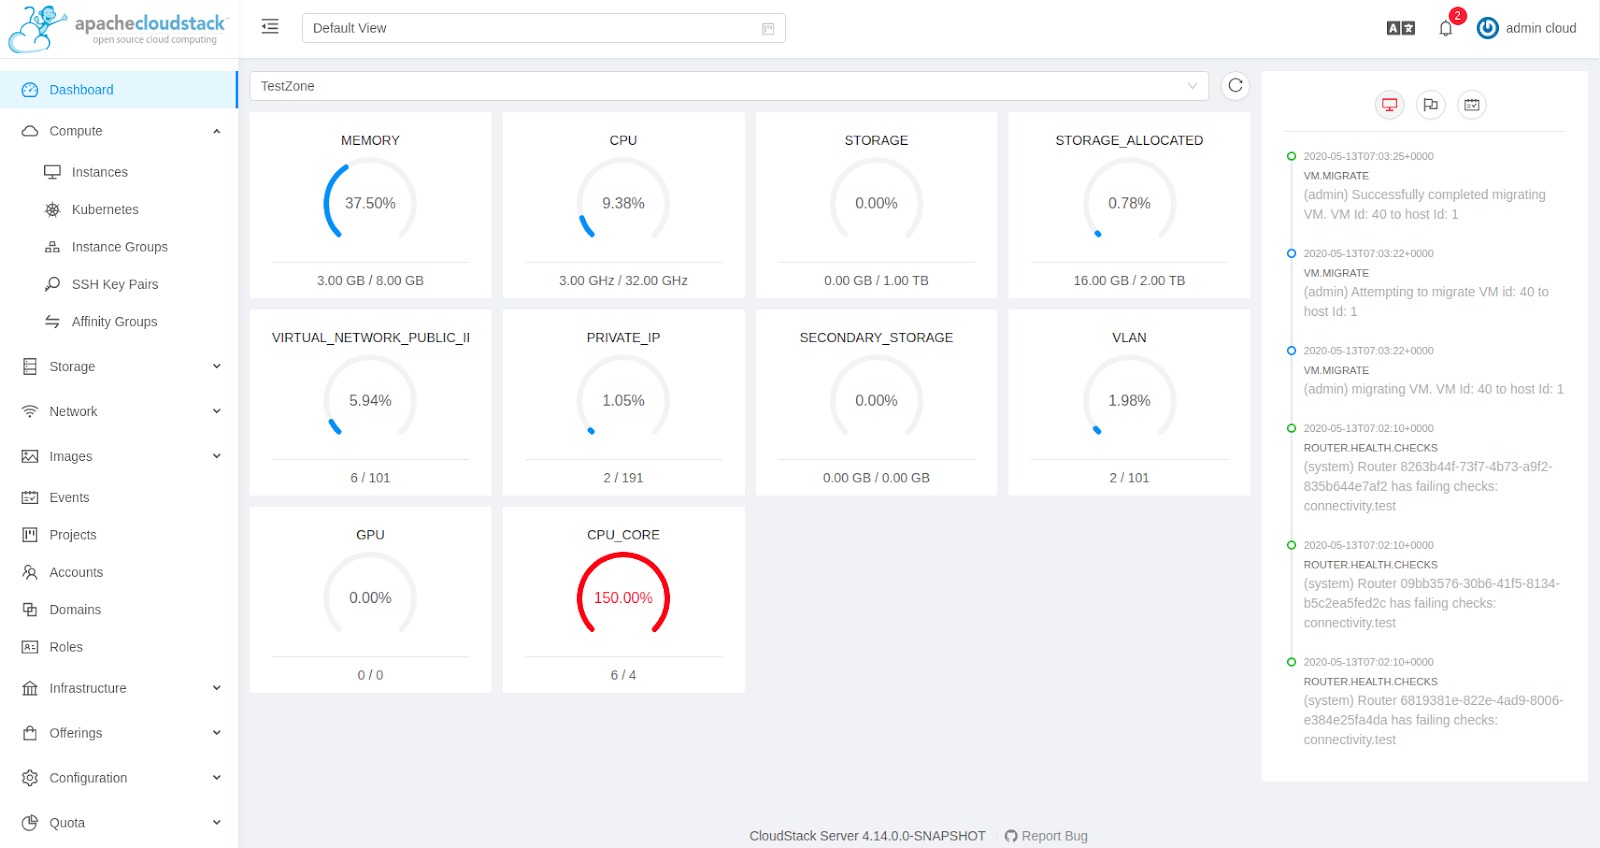Open the Projects menu label
The width and height of the screenshot is (1600, 848).
[x=73, y=535]
